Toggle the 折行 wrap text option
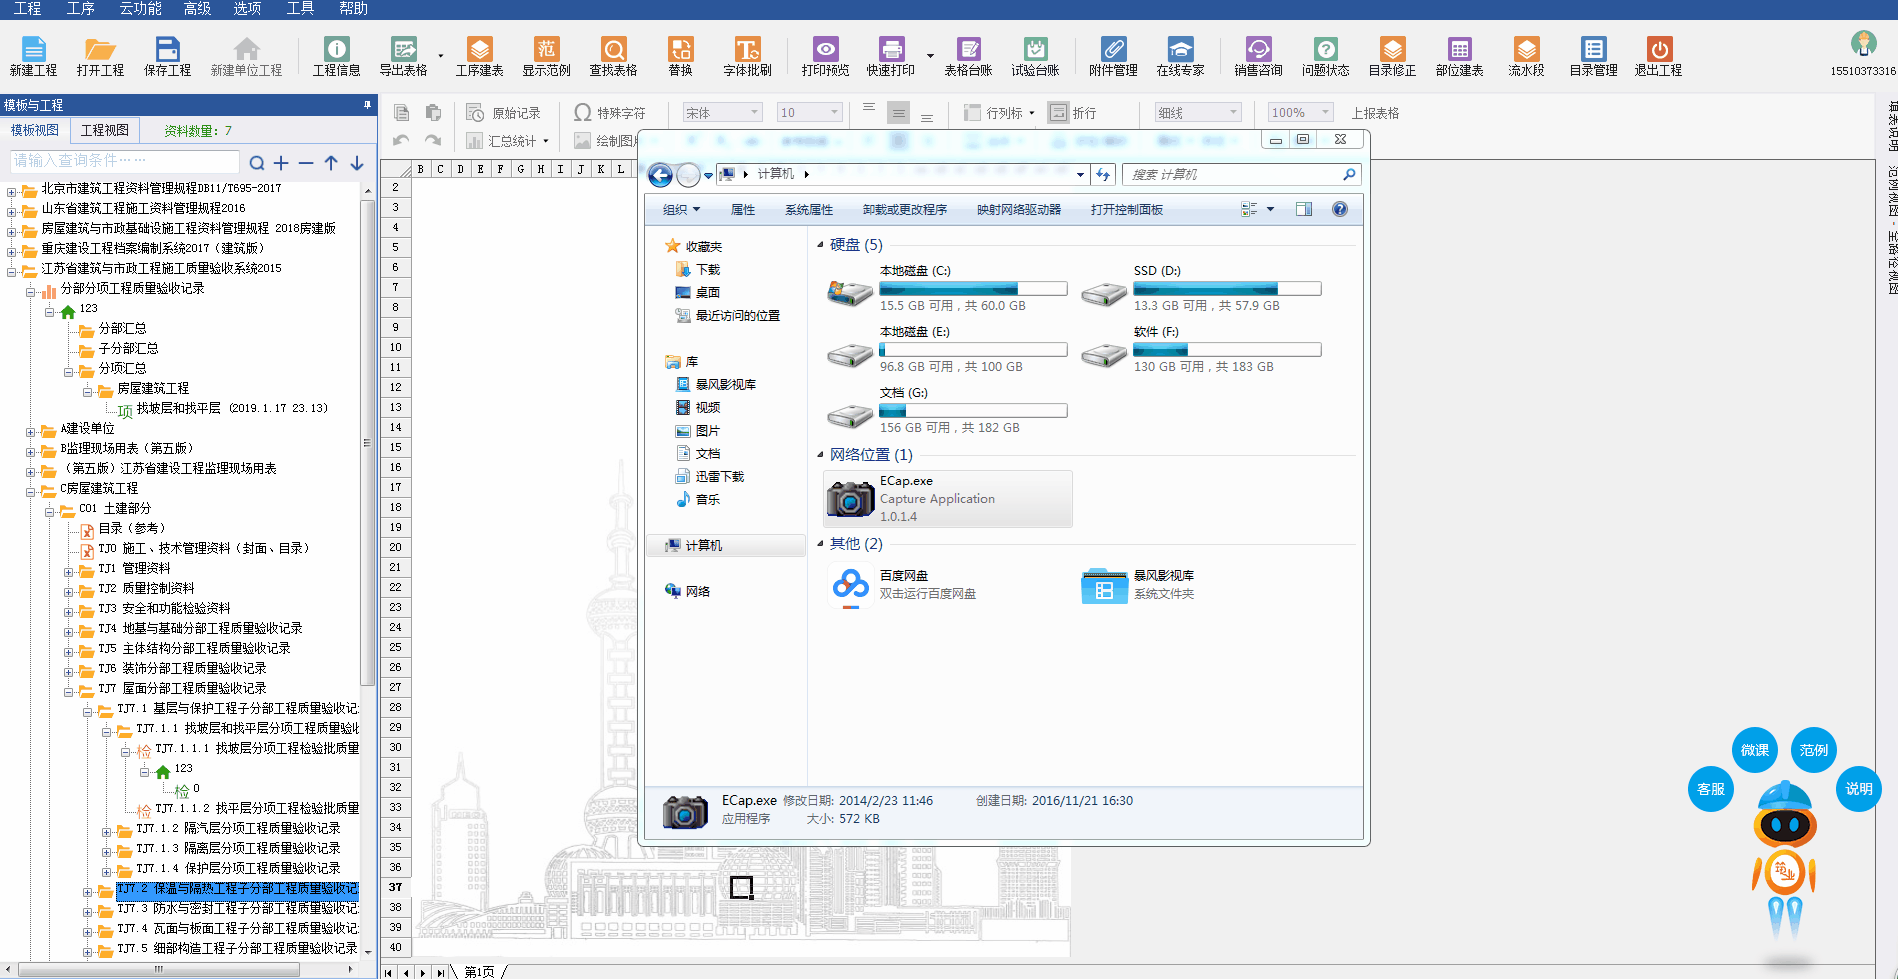The image size is (1898, 979). [1073, 113]
